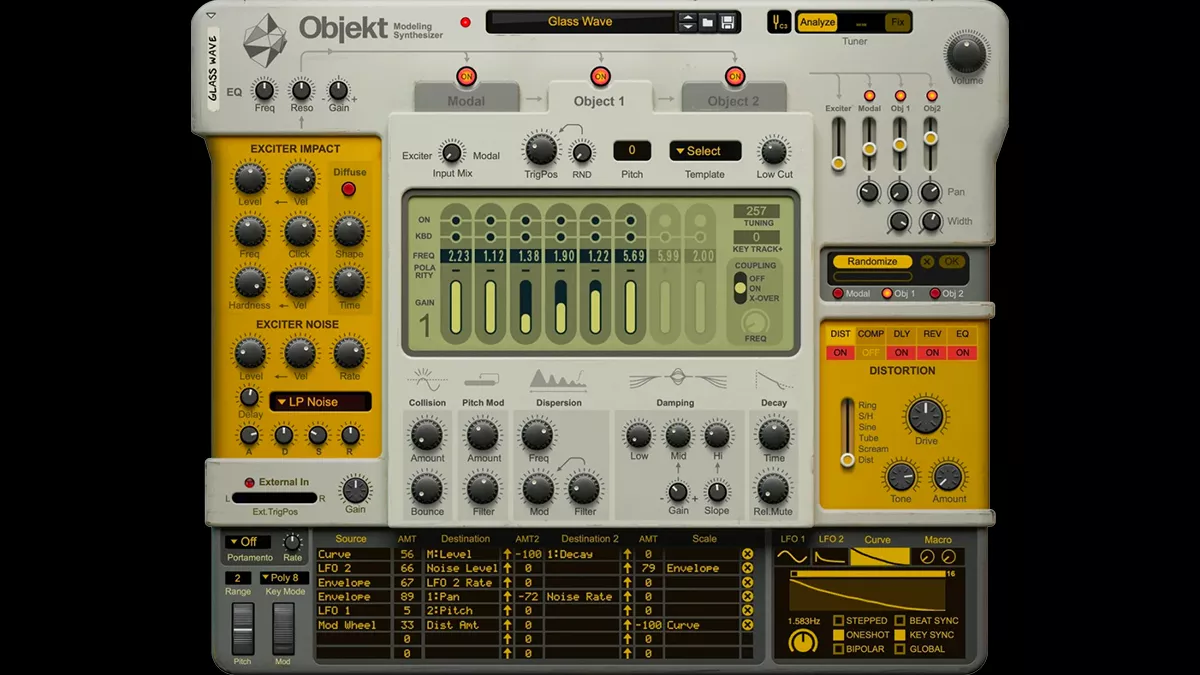Viewport: 1200px width, 675px height.
Task: Click the LFO rate knob at 1.583Hz
Action: click(802, 642)
